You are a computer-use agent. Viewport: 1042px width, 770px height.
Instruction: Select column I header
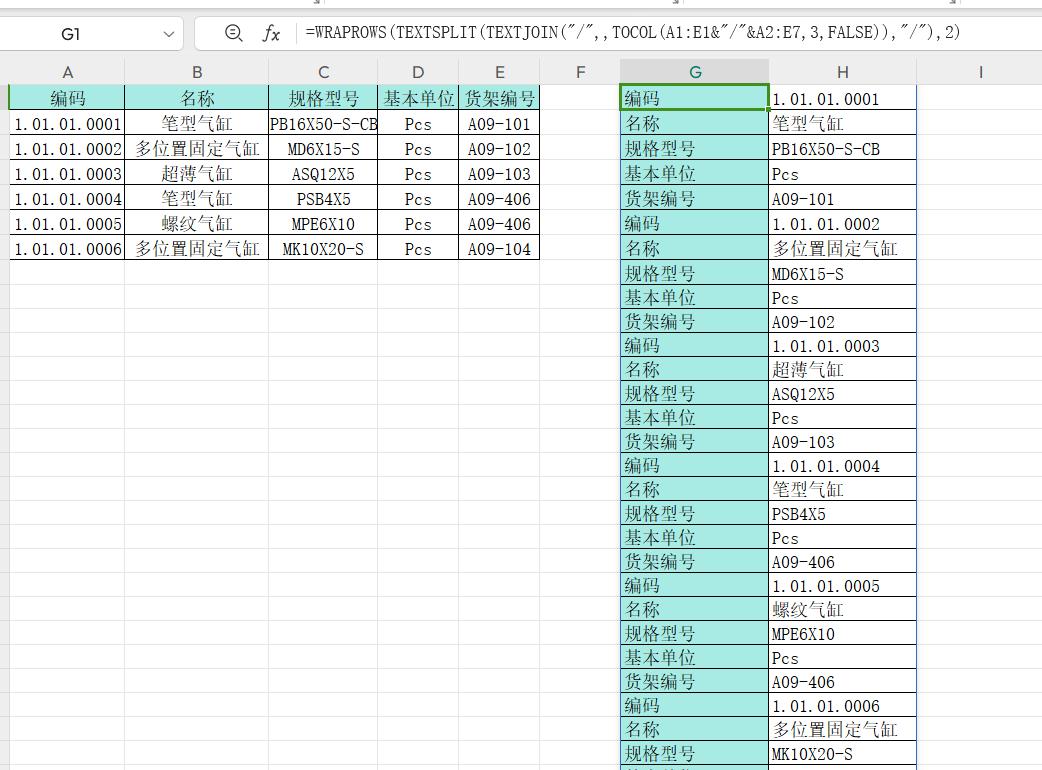pos(980,72)
